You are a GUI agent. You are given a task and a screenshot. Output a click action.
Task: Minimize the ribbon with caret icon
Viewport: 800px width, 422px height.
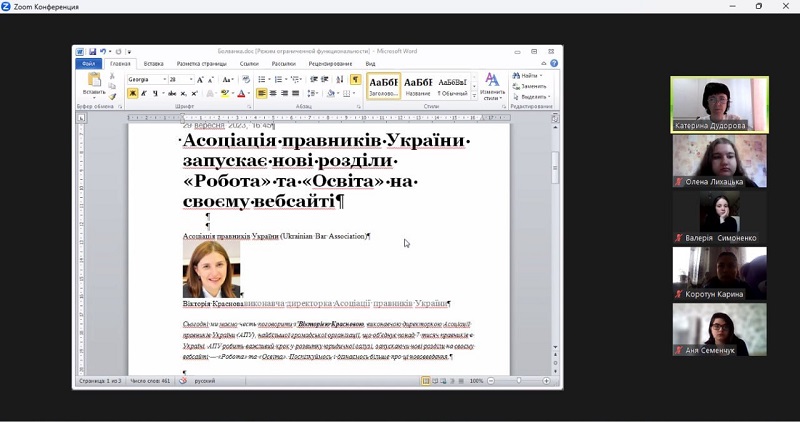(x=543, y=63)
